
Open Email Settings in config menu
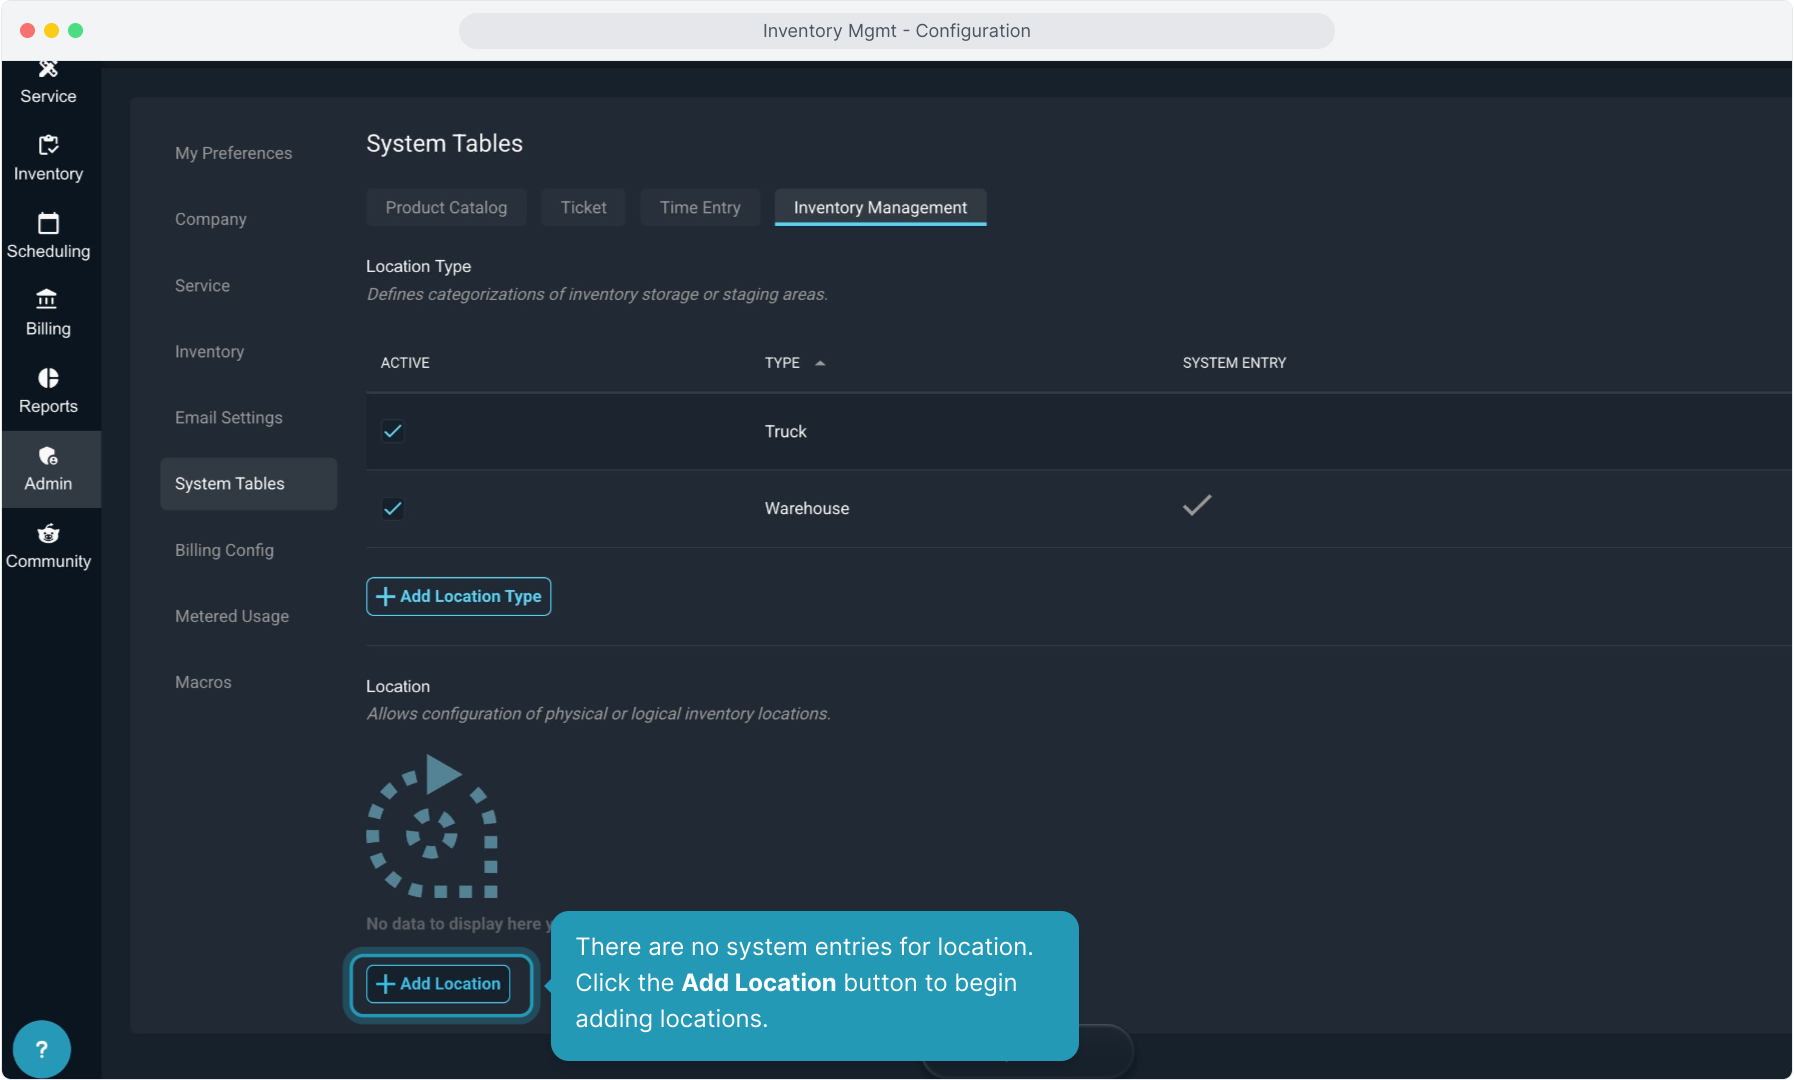(x=228, y=418)
